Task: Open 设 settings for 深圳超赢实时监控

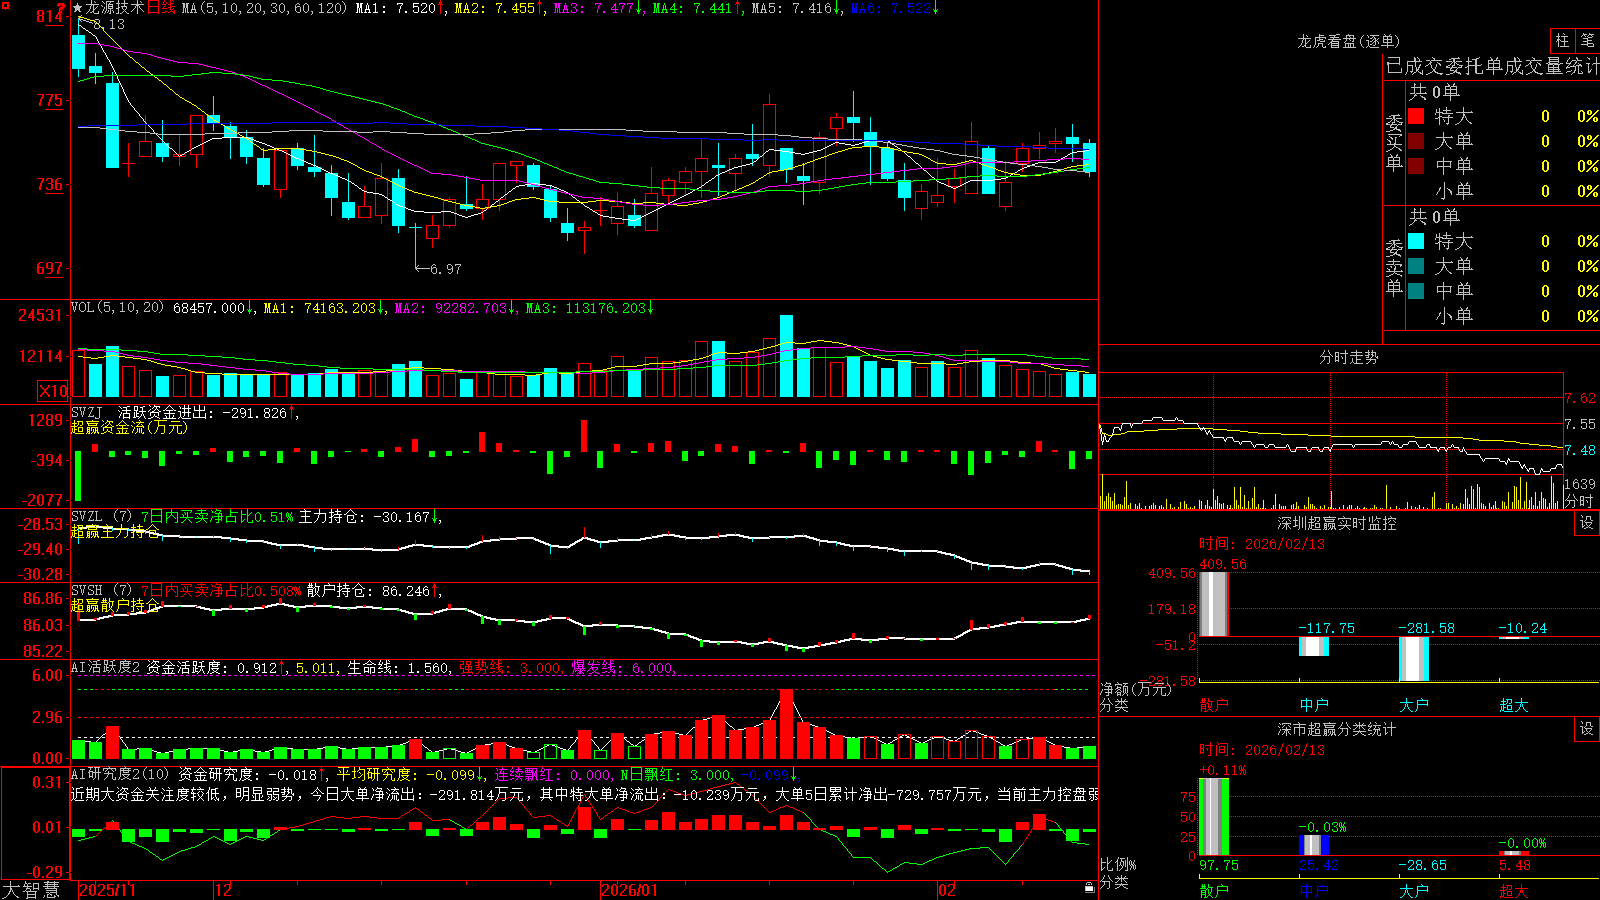Action: click(x=1587, y=524)
